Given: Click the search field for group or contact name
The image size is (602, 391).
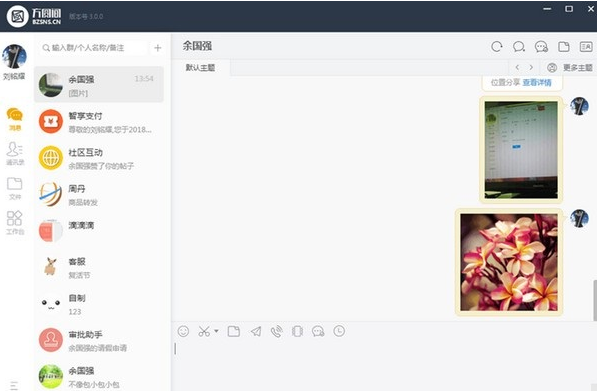Looking at the screenshot, I should (94, 48).
